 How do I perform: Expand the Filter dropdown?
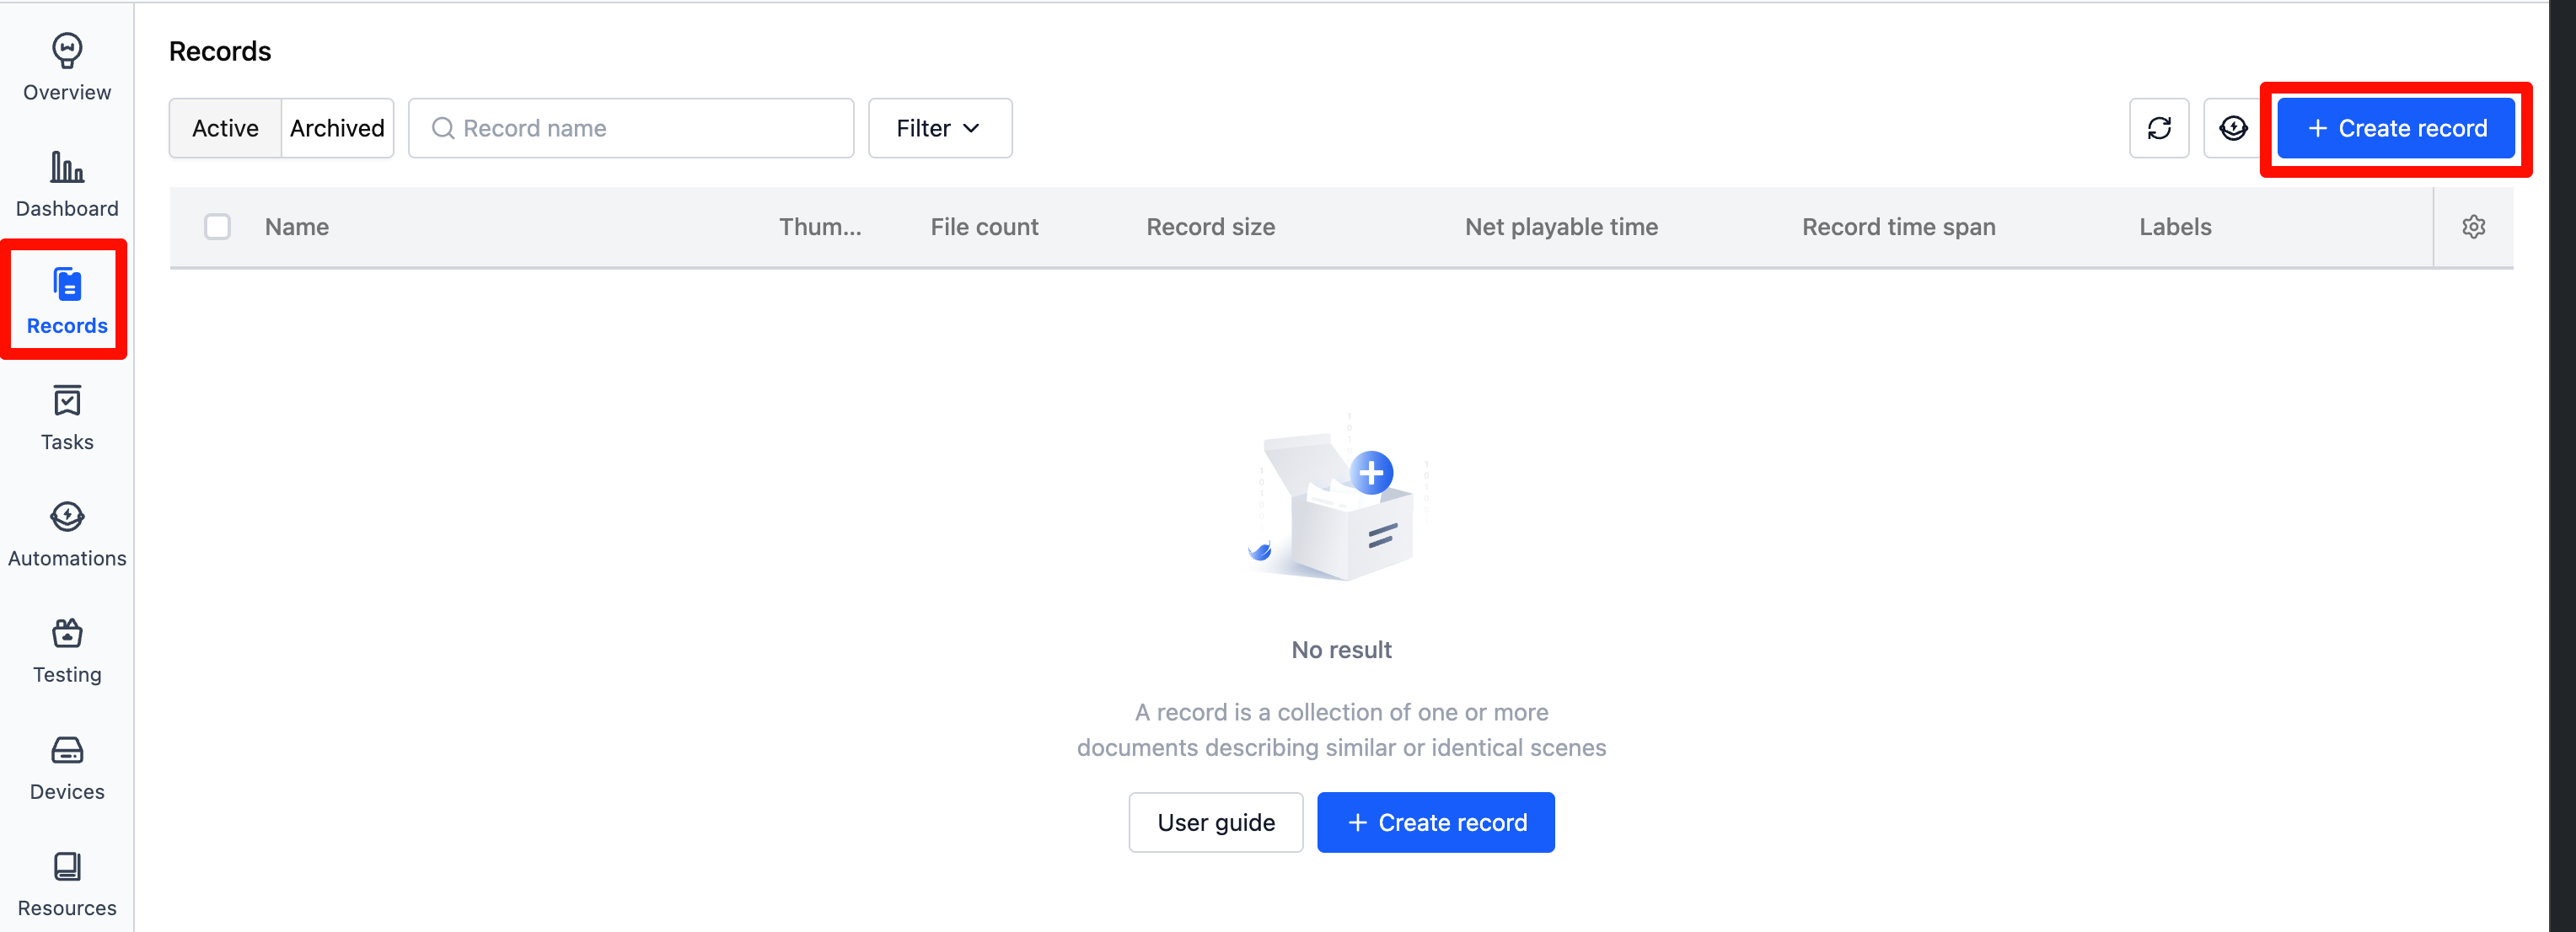938,128
